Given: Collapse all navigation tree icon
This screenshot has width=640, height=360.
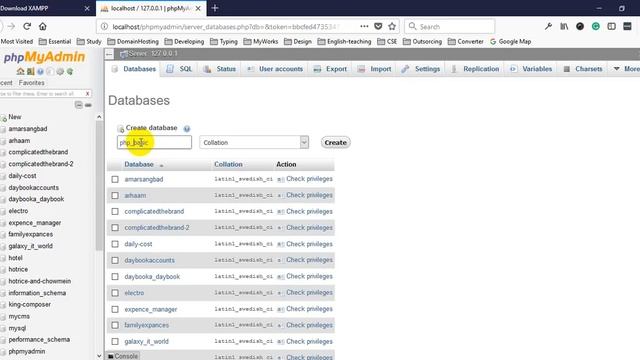Looking at the screenshot, I should tap(78, 105).
